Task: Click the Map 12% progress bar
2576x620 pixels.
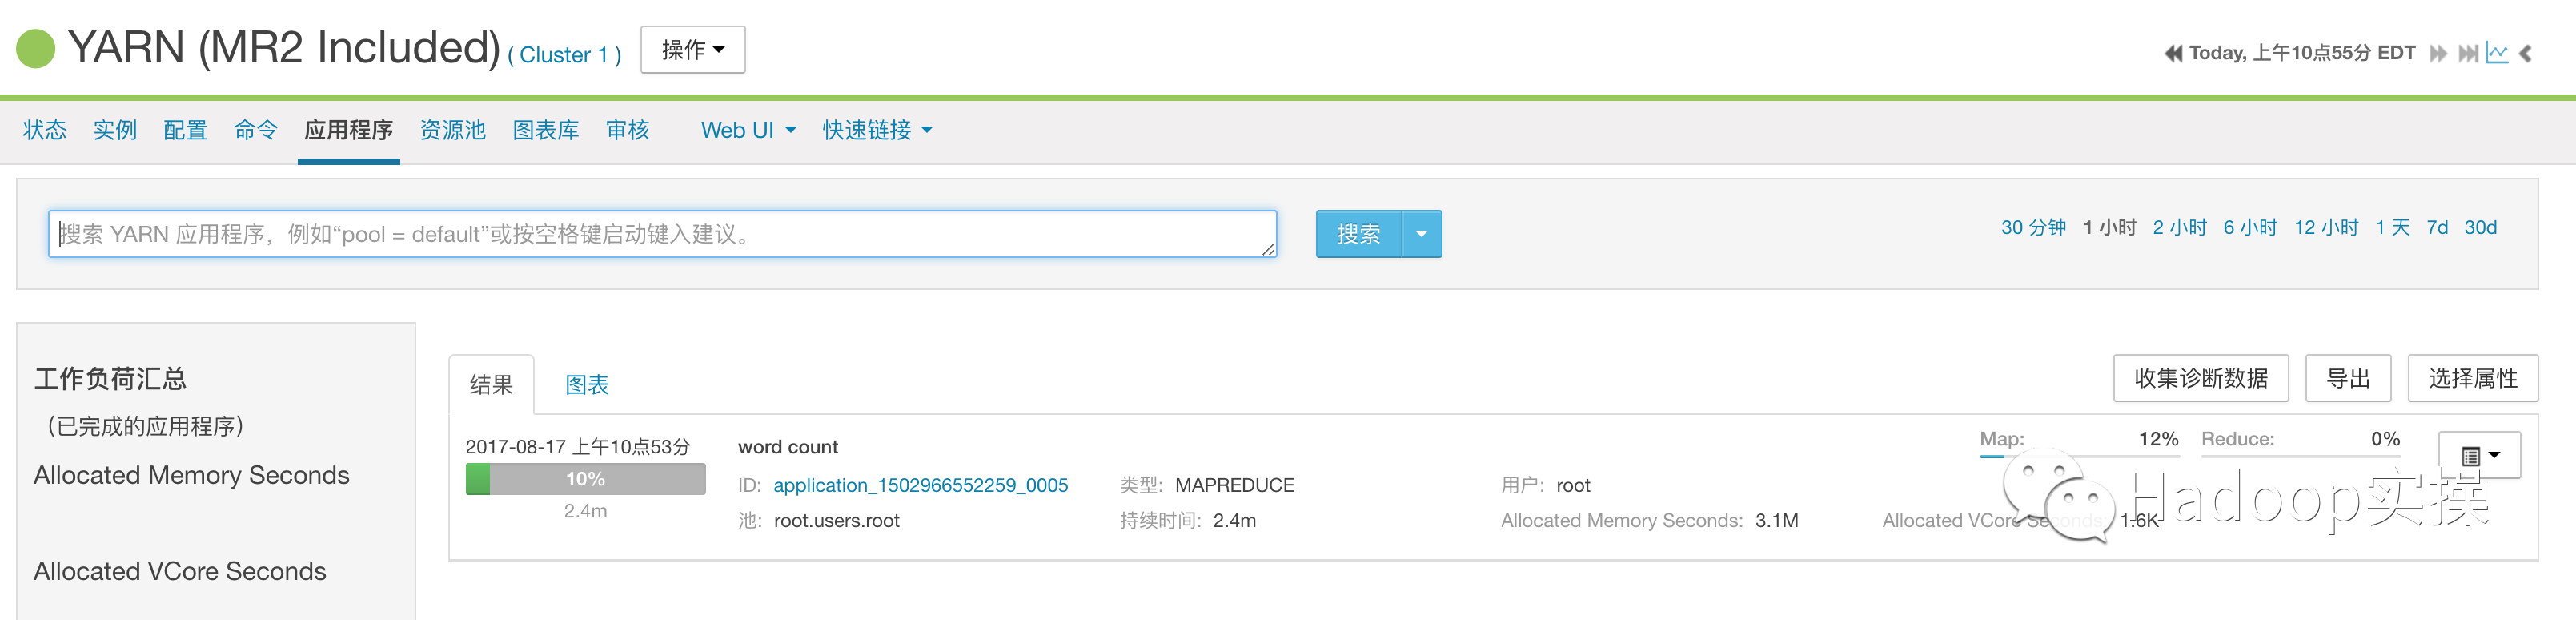Action: tap(2078, 456)
